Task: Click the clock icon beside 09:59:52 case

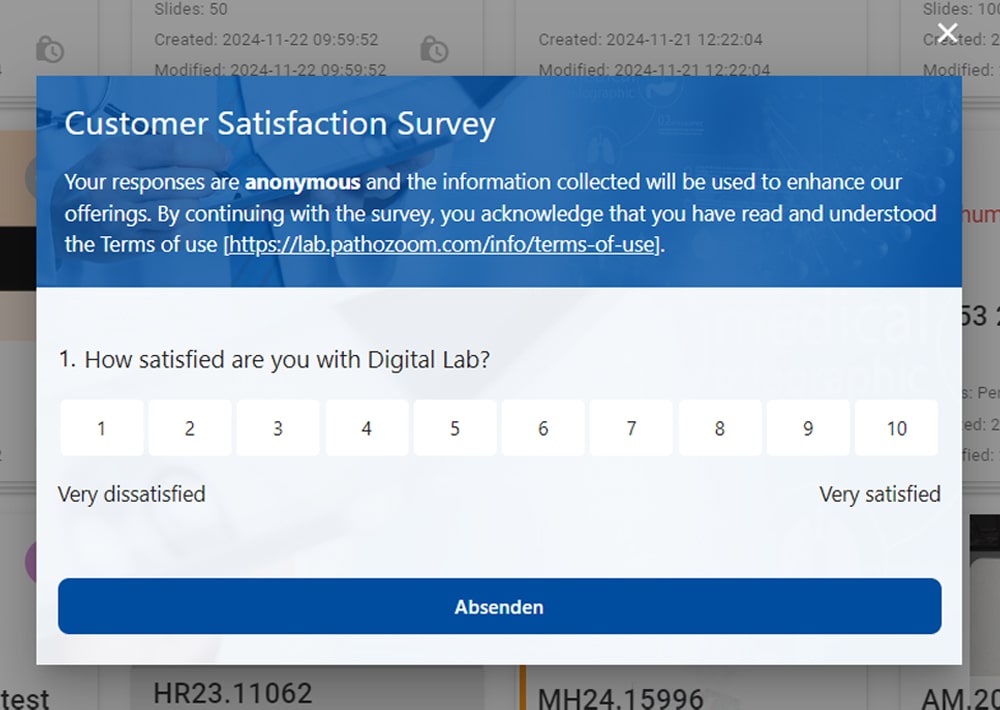Action: point(50,50)
